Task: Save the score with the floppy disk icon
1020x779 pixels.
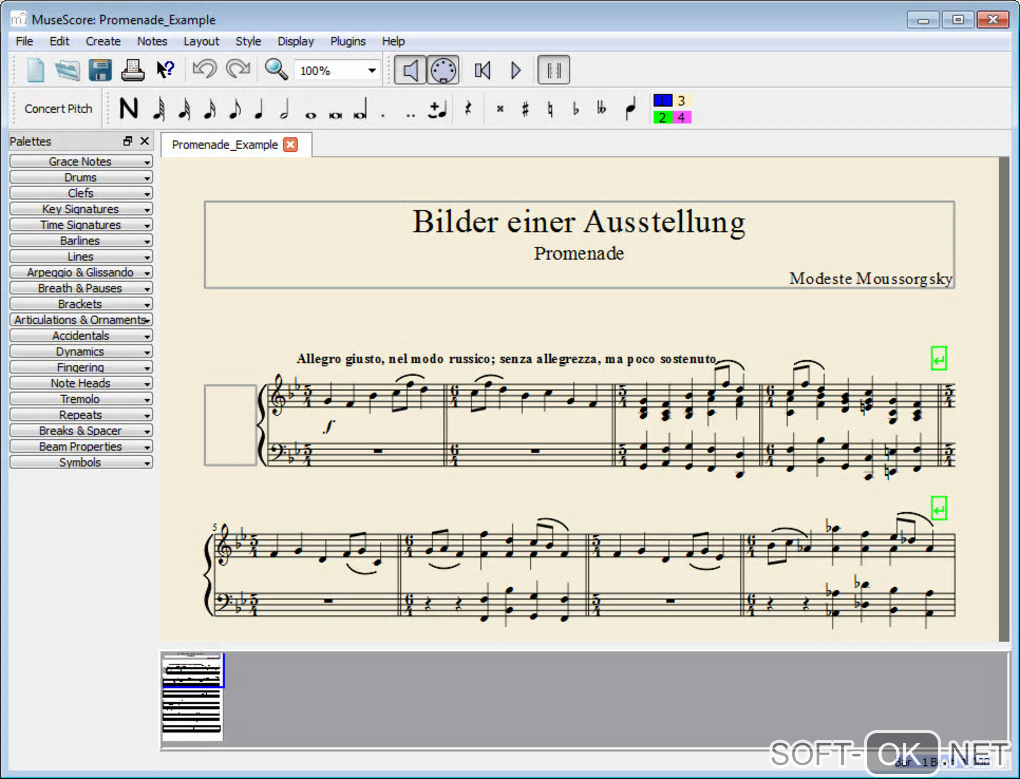Action: (x=100, y=70)
